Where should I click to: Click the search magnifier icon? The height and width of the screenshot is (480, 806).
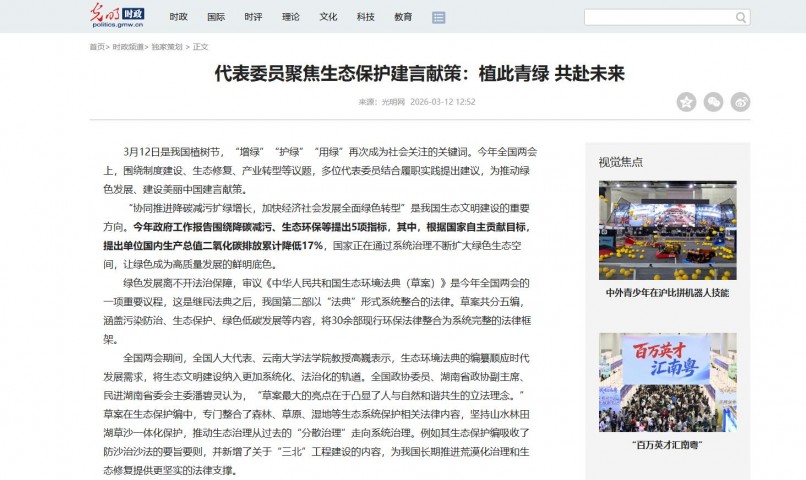pos(741,17)
